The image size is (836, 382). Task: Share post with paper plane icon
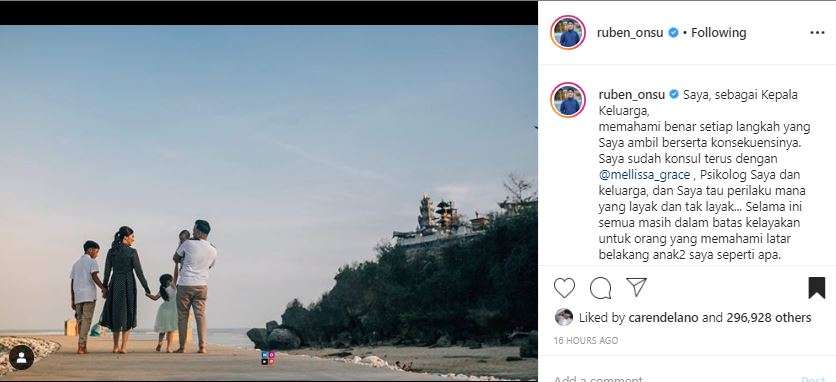click(636, 287)
